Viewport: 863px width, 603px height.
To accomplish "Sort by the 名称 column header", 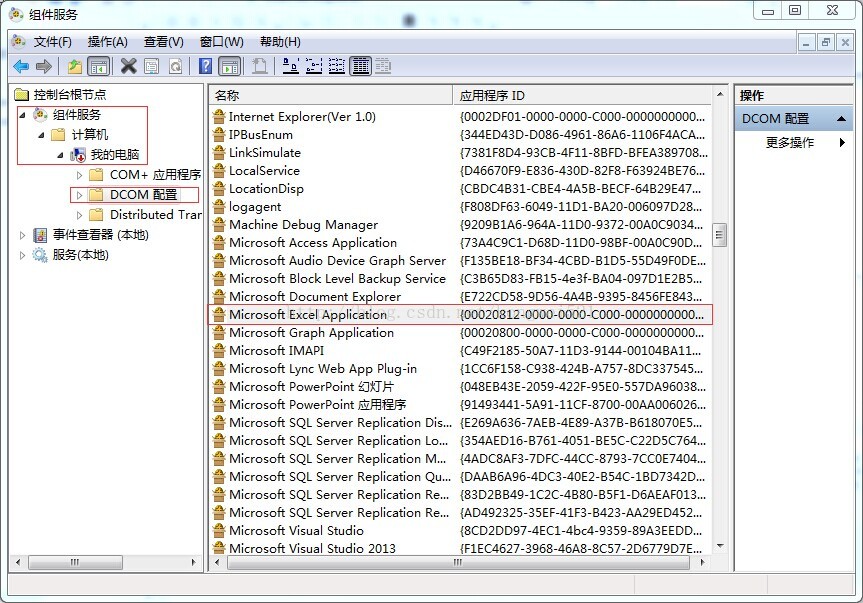I will (x=331, y=95).
